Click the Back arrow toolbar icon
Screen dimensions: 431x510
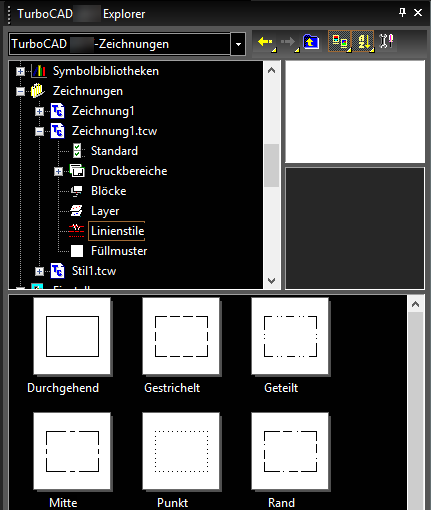pyautogui.click(x=266, y=42)
